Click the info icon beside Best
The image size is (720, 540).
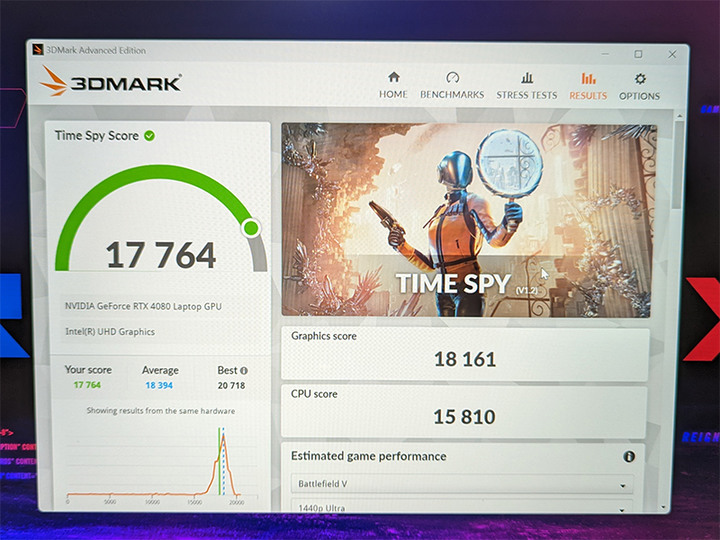244,370
